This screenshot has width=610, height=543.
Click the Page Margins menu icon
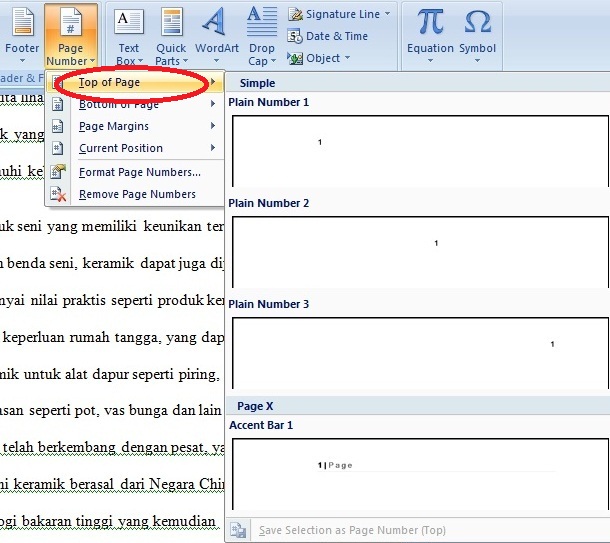[x=58, y=126]
